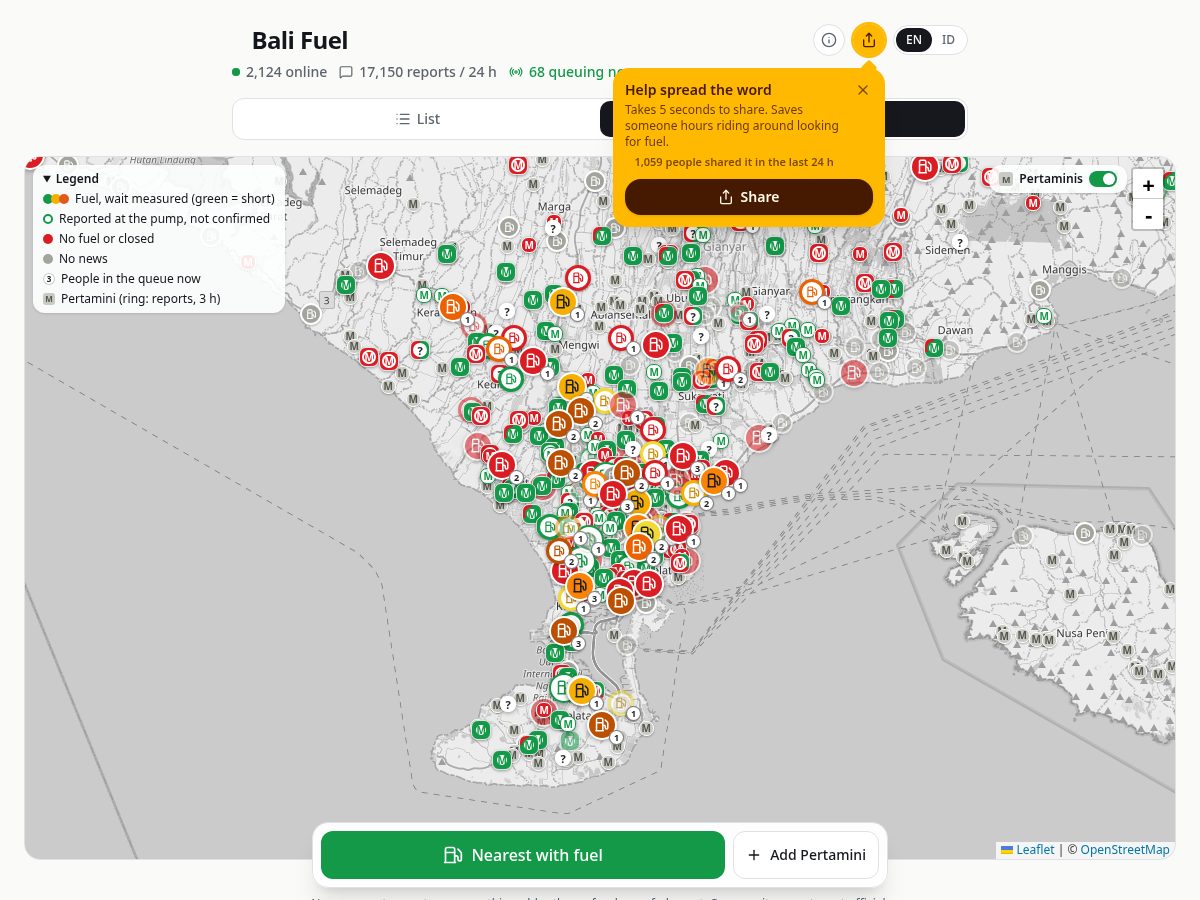Zoom in the map with the plus button
This screenshot has height=900, width=1200.
[x=1148, y=185]
